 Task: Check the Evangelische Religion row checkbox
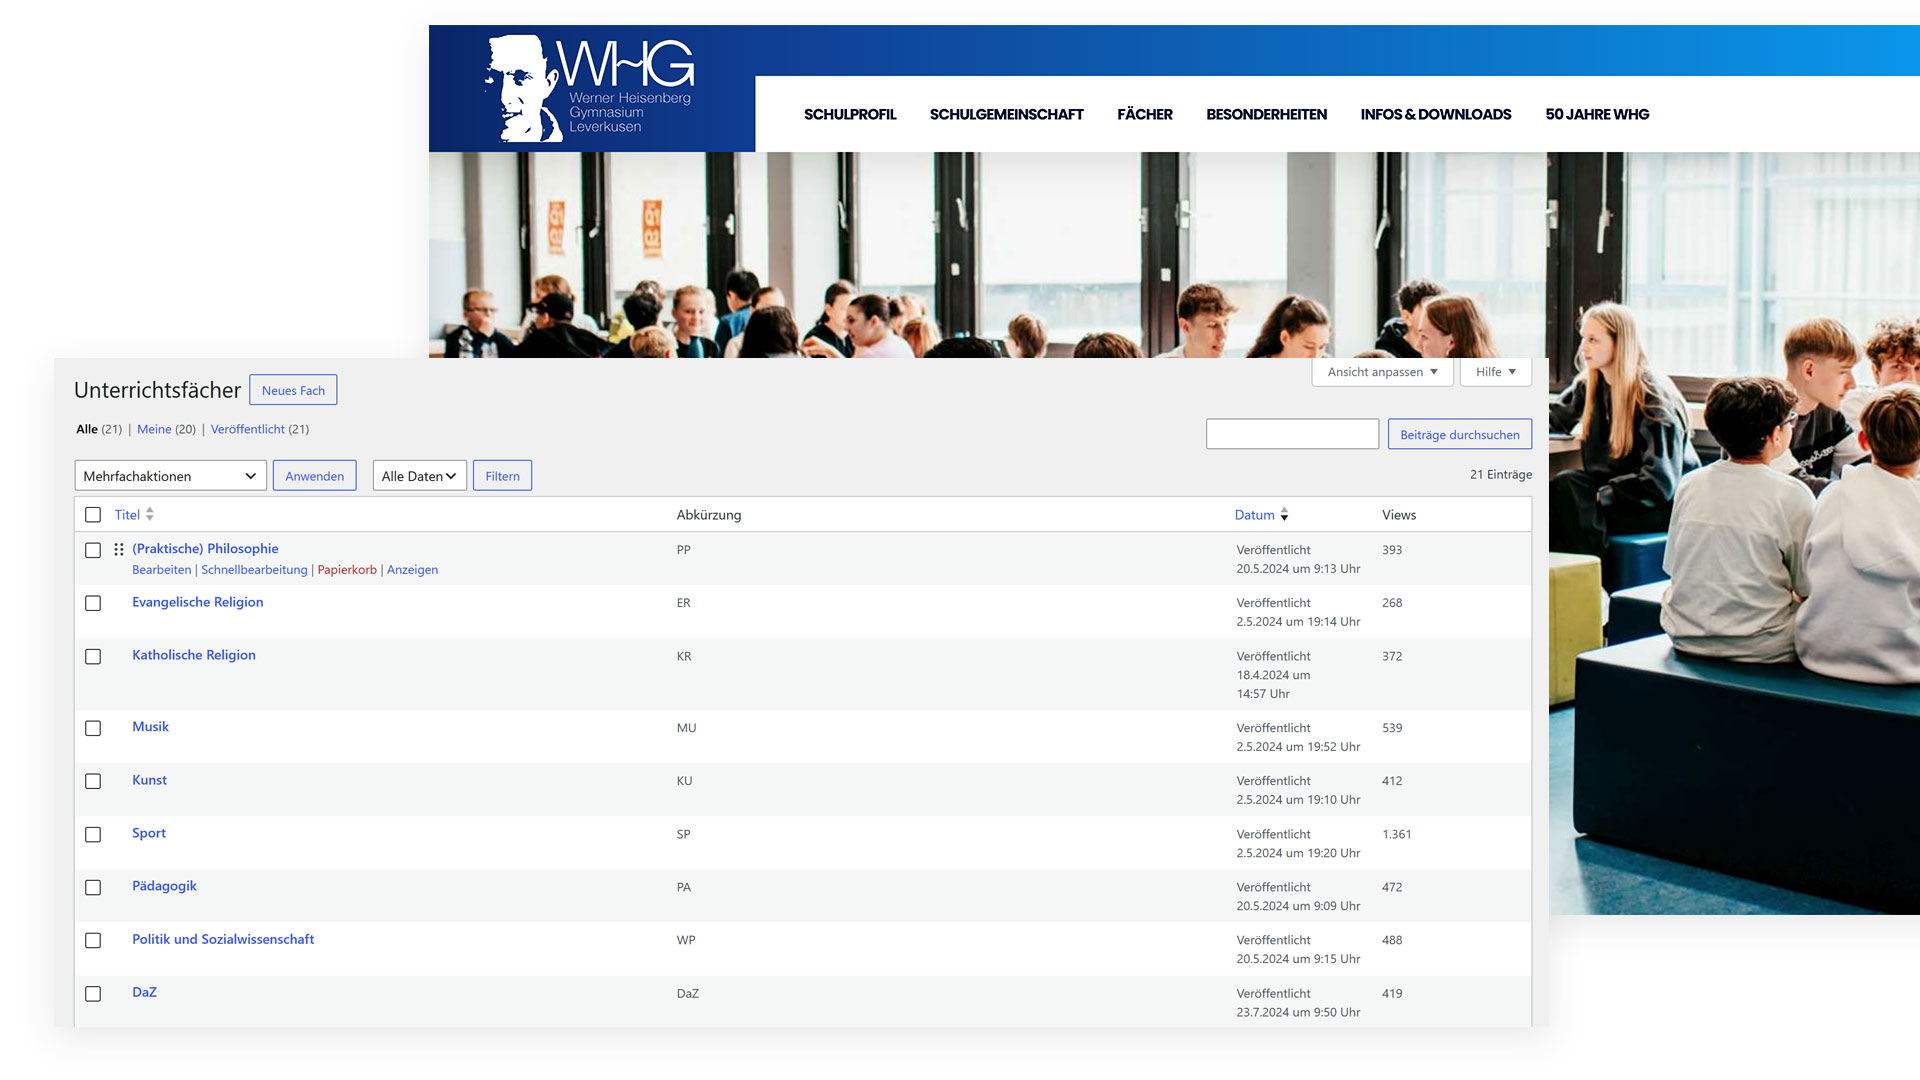click(x=93, y=603)
